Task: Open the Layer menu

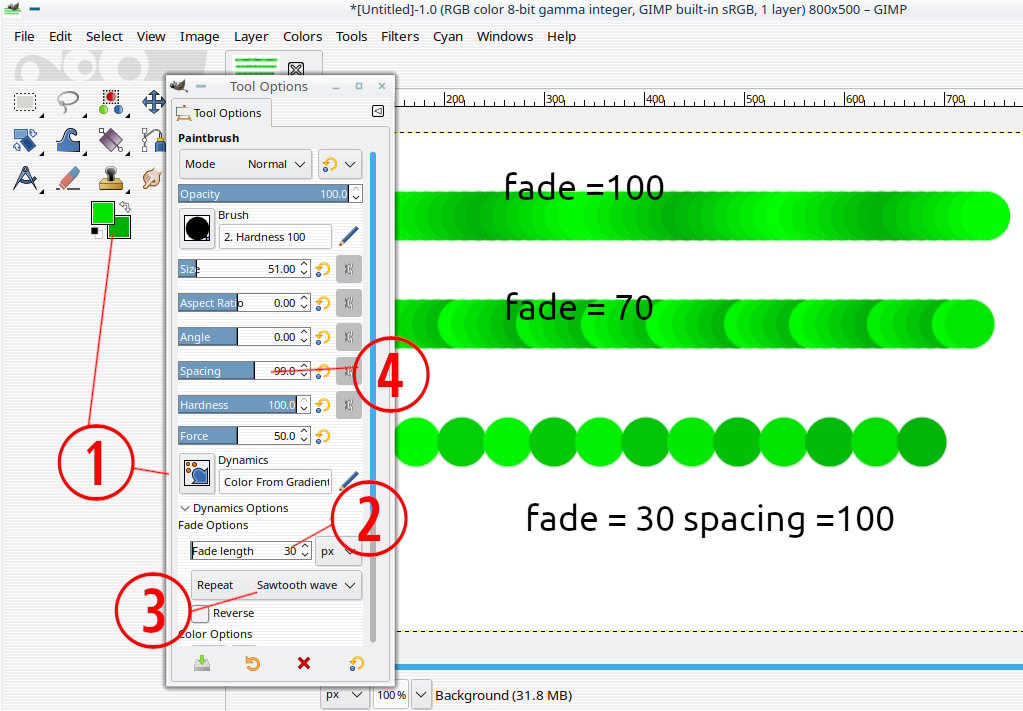Action: tap(251, 37)
